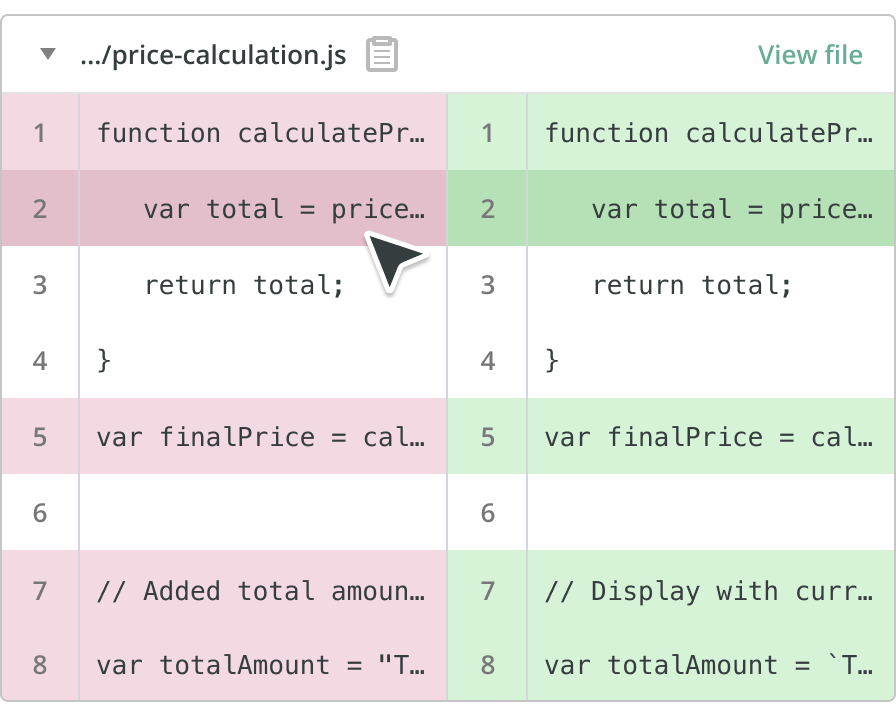
Task: Click removed 'var finalPrice' line on left
Action: (x=260, y=437)
